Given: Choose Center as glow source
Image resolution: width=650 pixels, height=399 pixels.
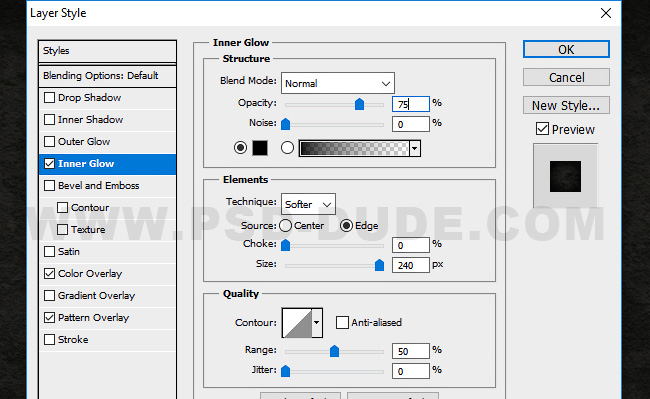Looking at the screenshot, I should click(x=286, y=225).
